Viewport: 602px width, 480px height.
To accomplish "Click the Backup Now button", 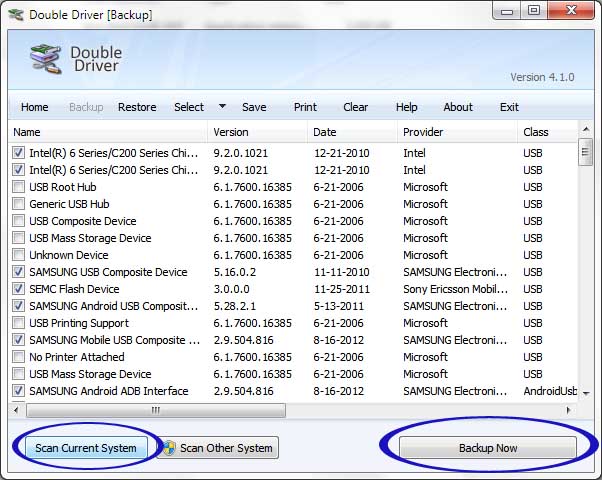I will (x=488, y=448).
